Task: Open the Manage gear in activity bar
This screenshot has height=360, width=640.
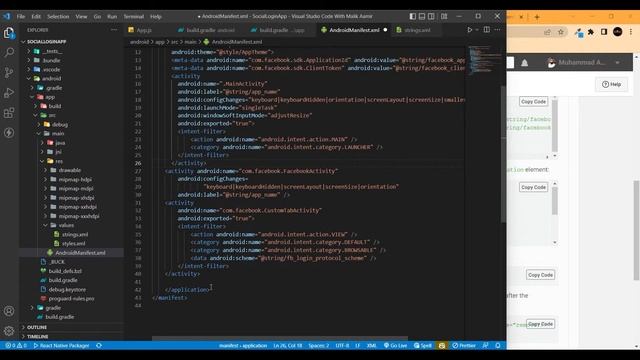Action: click(x=9, y=331)
